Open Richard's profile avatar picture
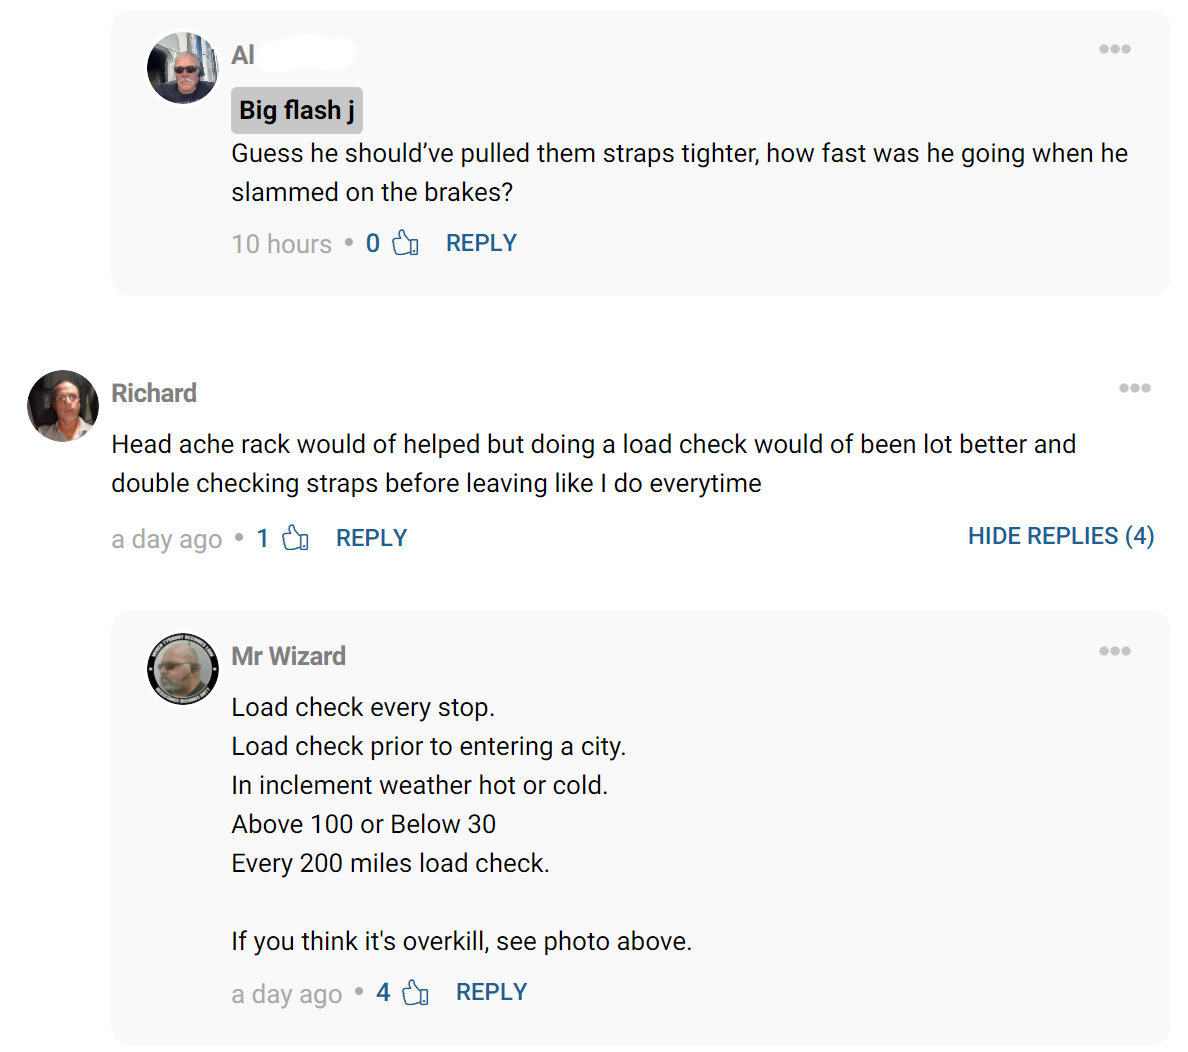 click(x=63, y=406)
